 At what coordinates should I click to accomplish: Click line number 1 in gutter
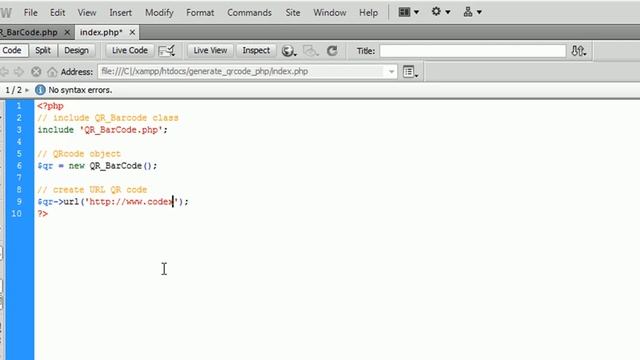18,106
